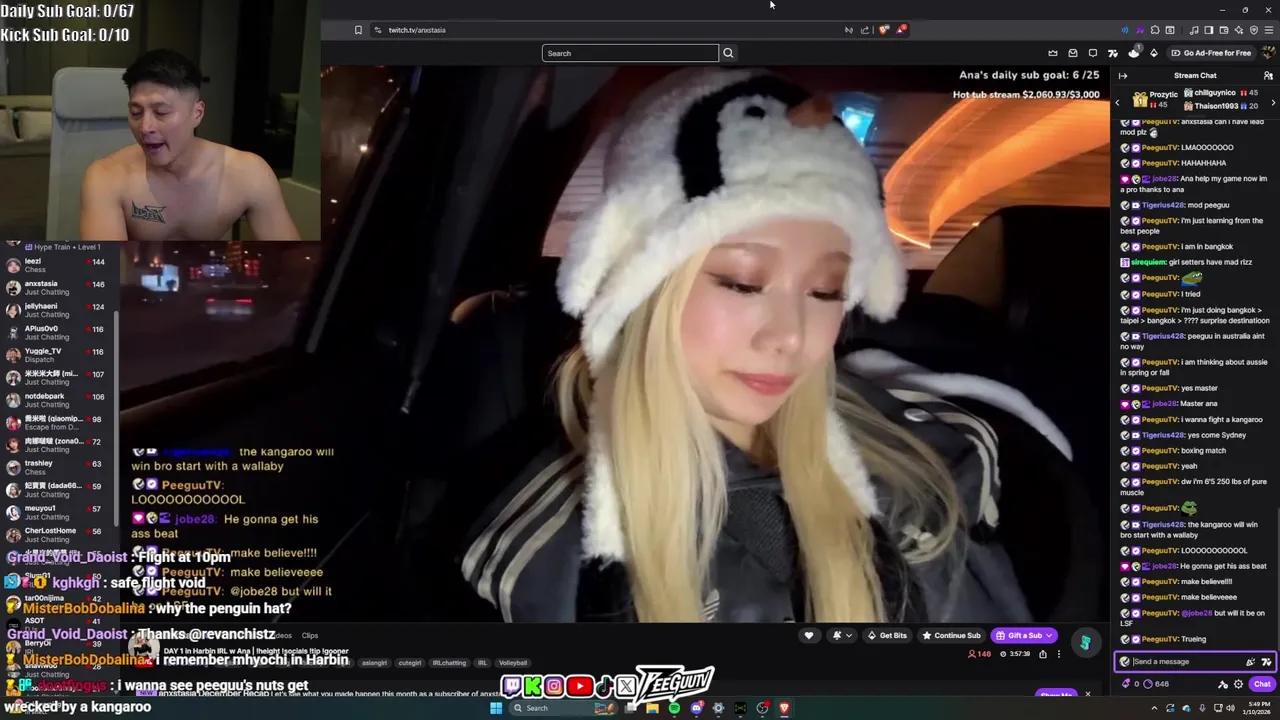
Task: Open the Brave Leo AI sparkle icon
Action: (x=1239, y=30)
